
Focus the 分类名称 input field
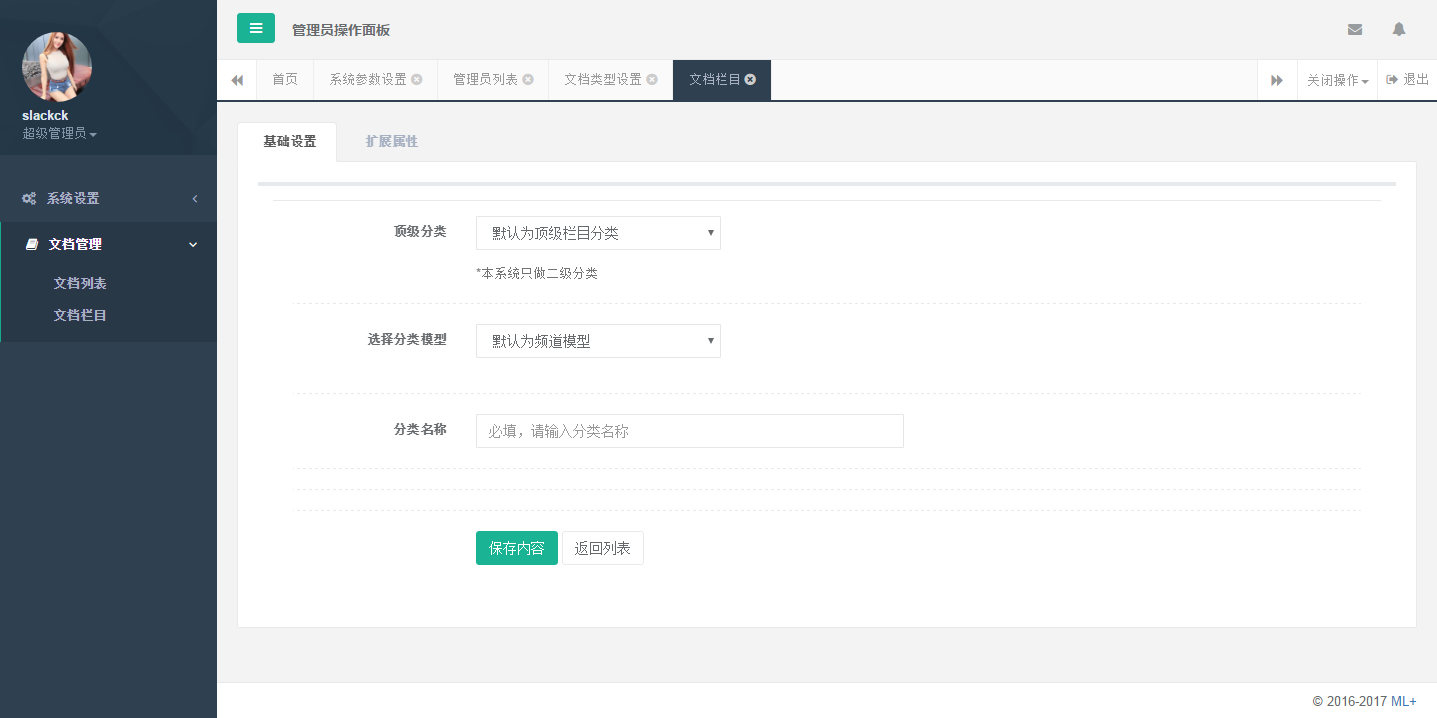pyautogui.click(x=689, y=431)
